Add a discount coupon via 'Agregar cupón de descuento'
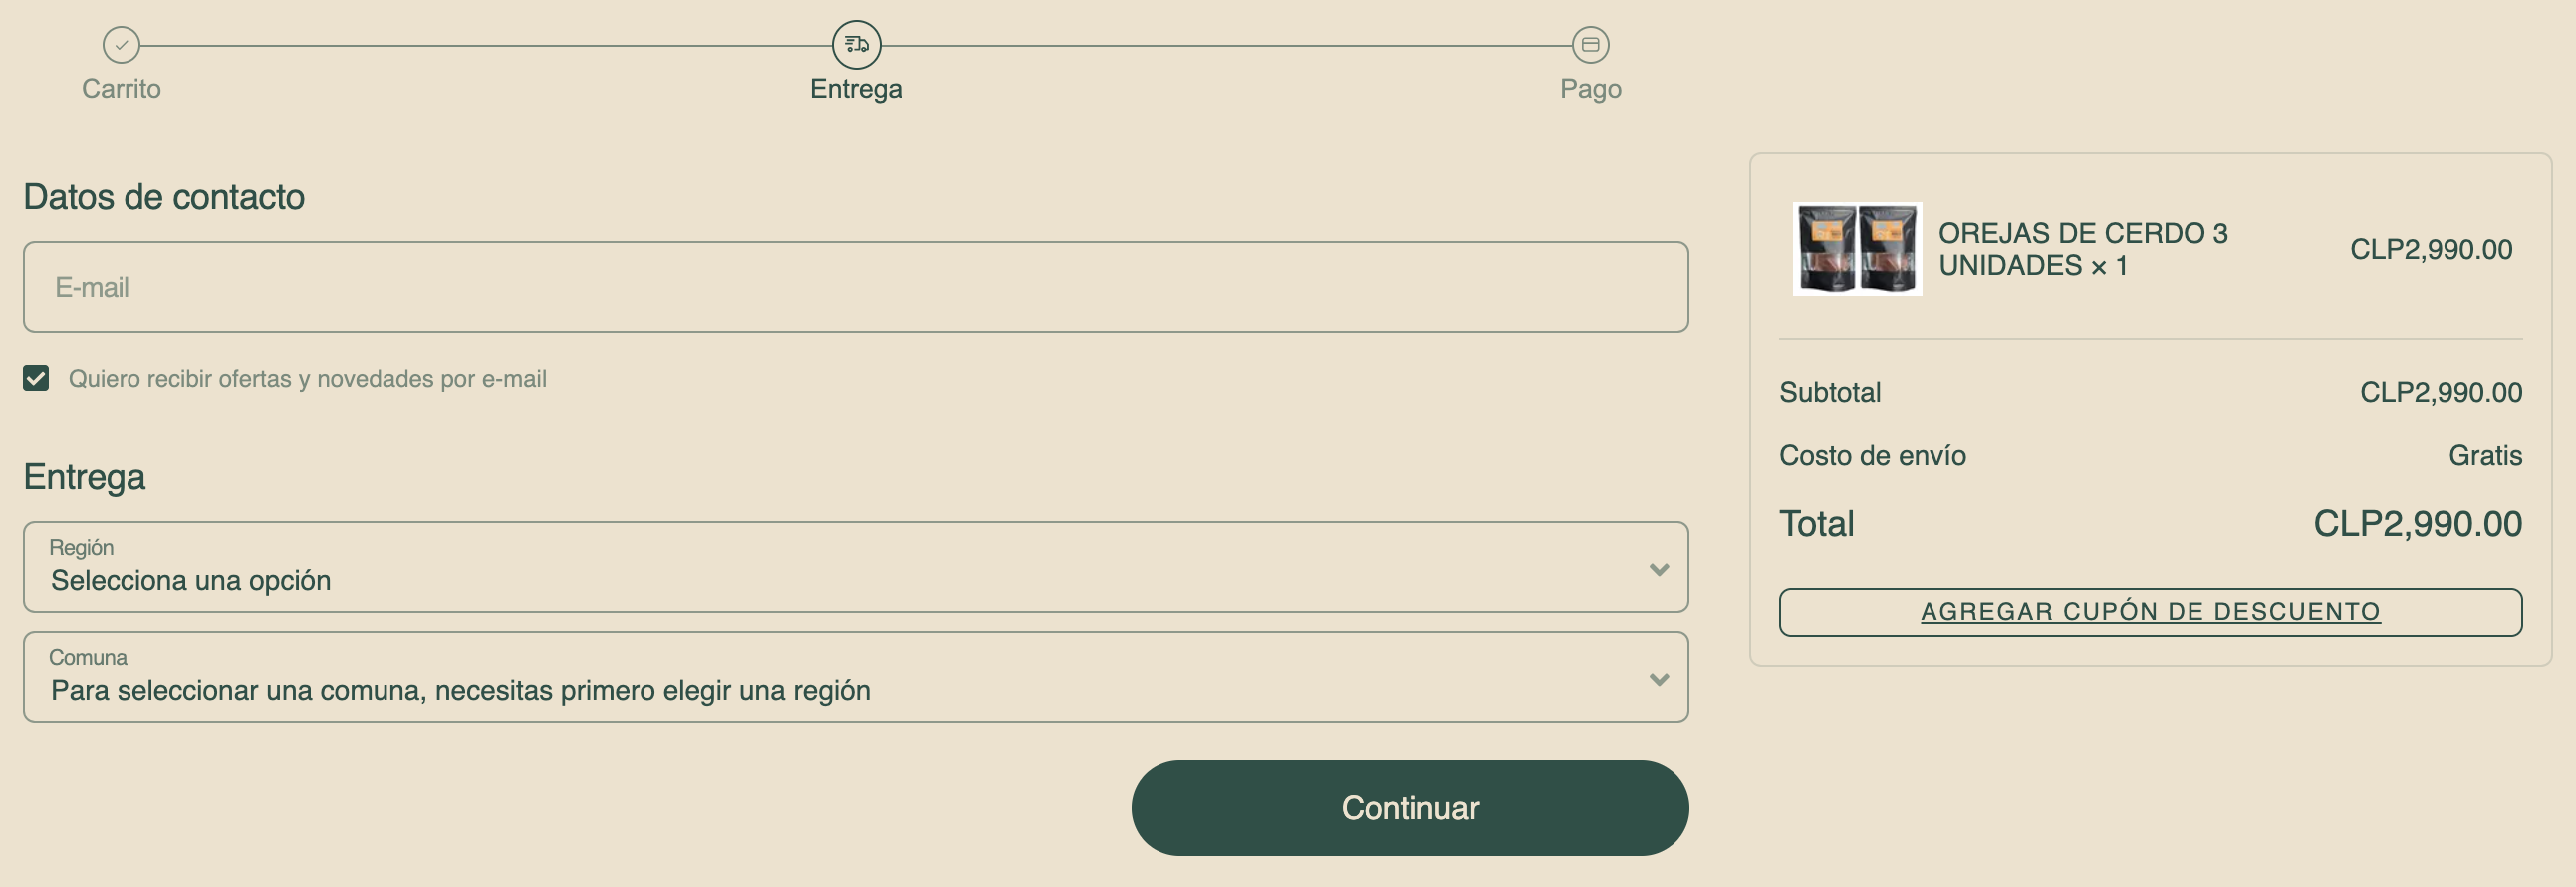This screenshot has height=887, width=2576. 2150,612
